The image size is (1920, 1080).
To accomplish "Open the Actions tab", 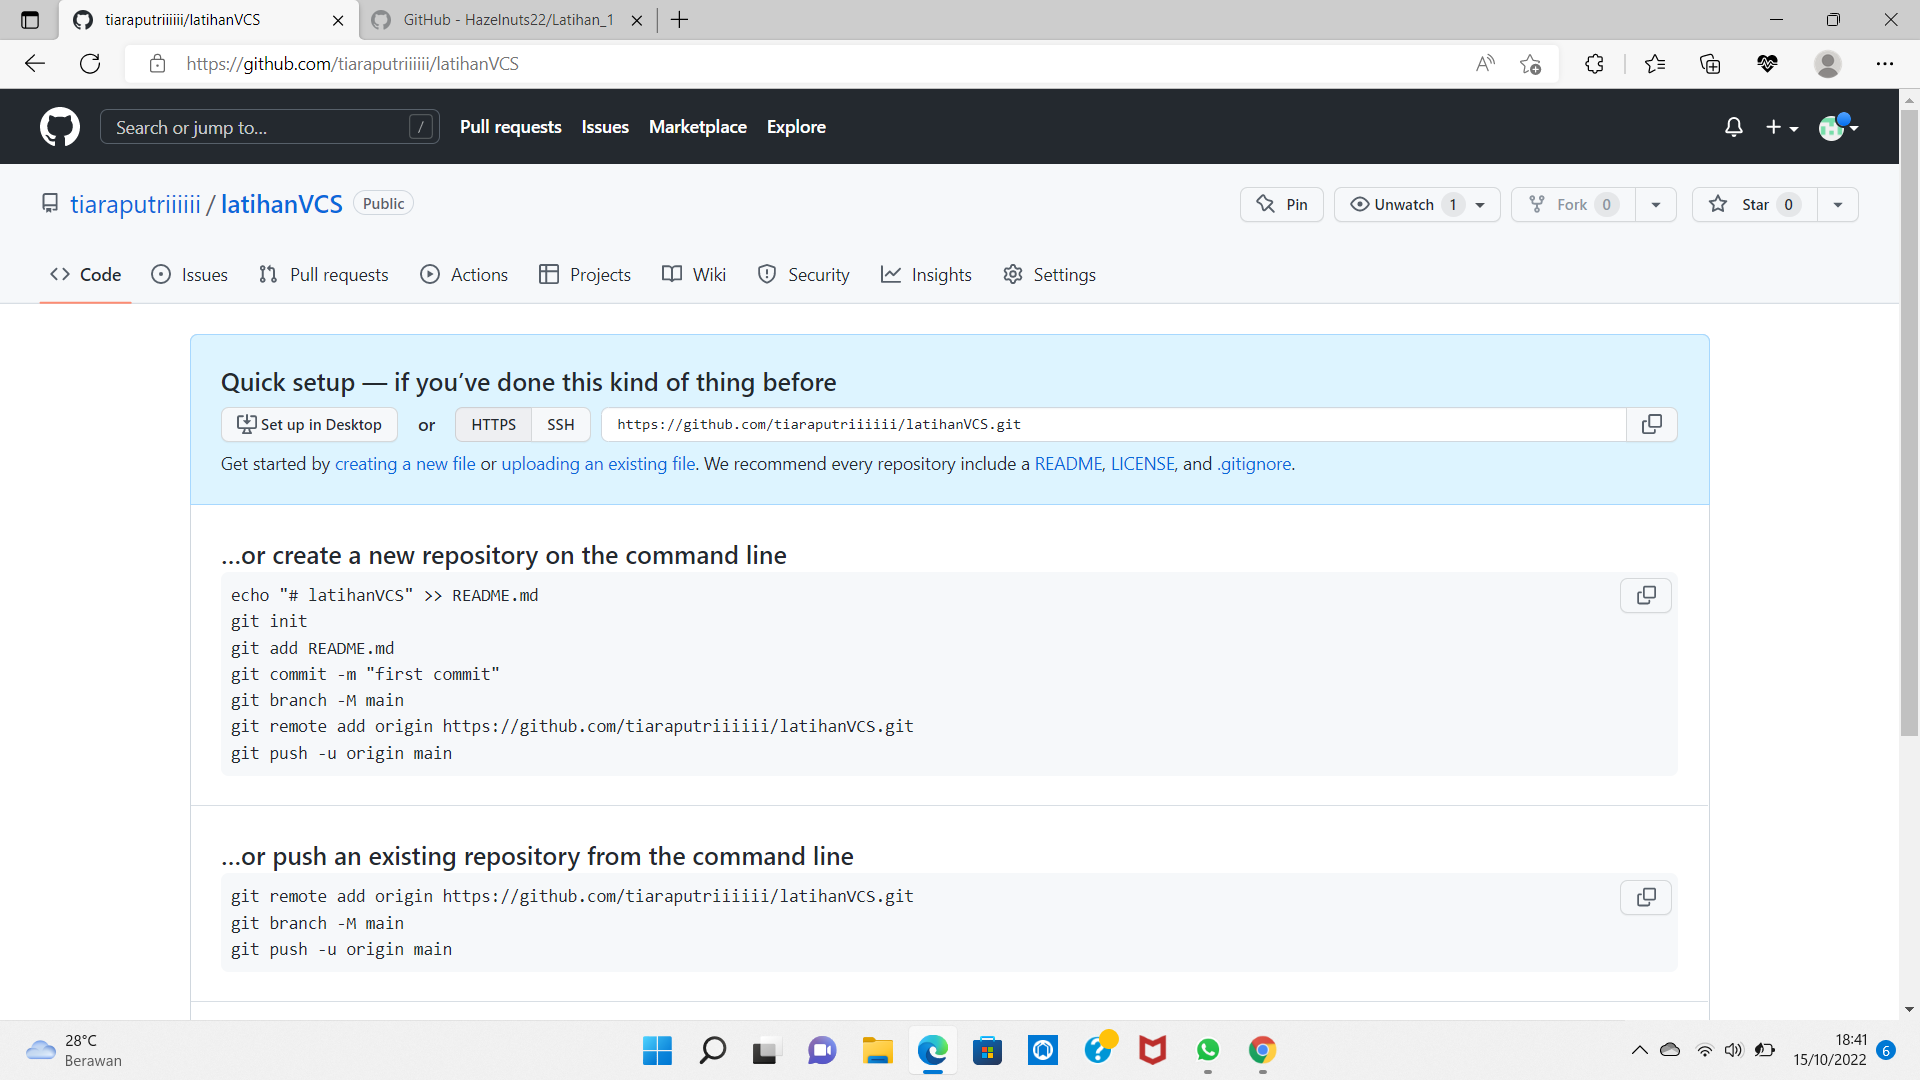I will (464, 274).
